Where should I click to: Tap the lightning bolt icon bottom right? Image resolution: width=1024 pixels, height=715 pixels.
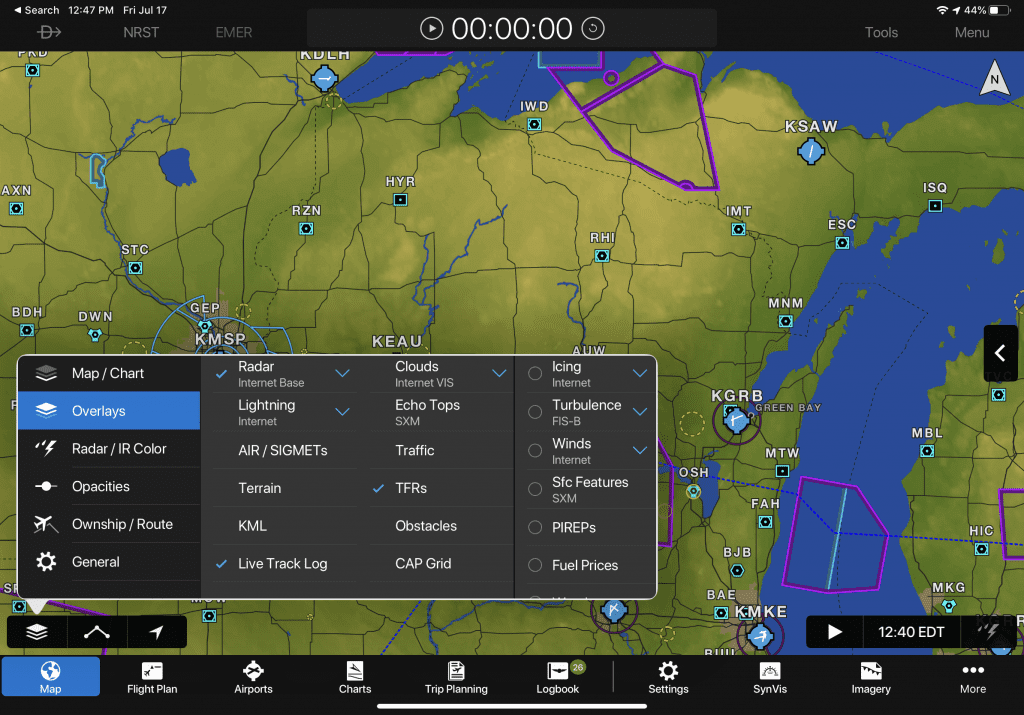990,631
